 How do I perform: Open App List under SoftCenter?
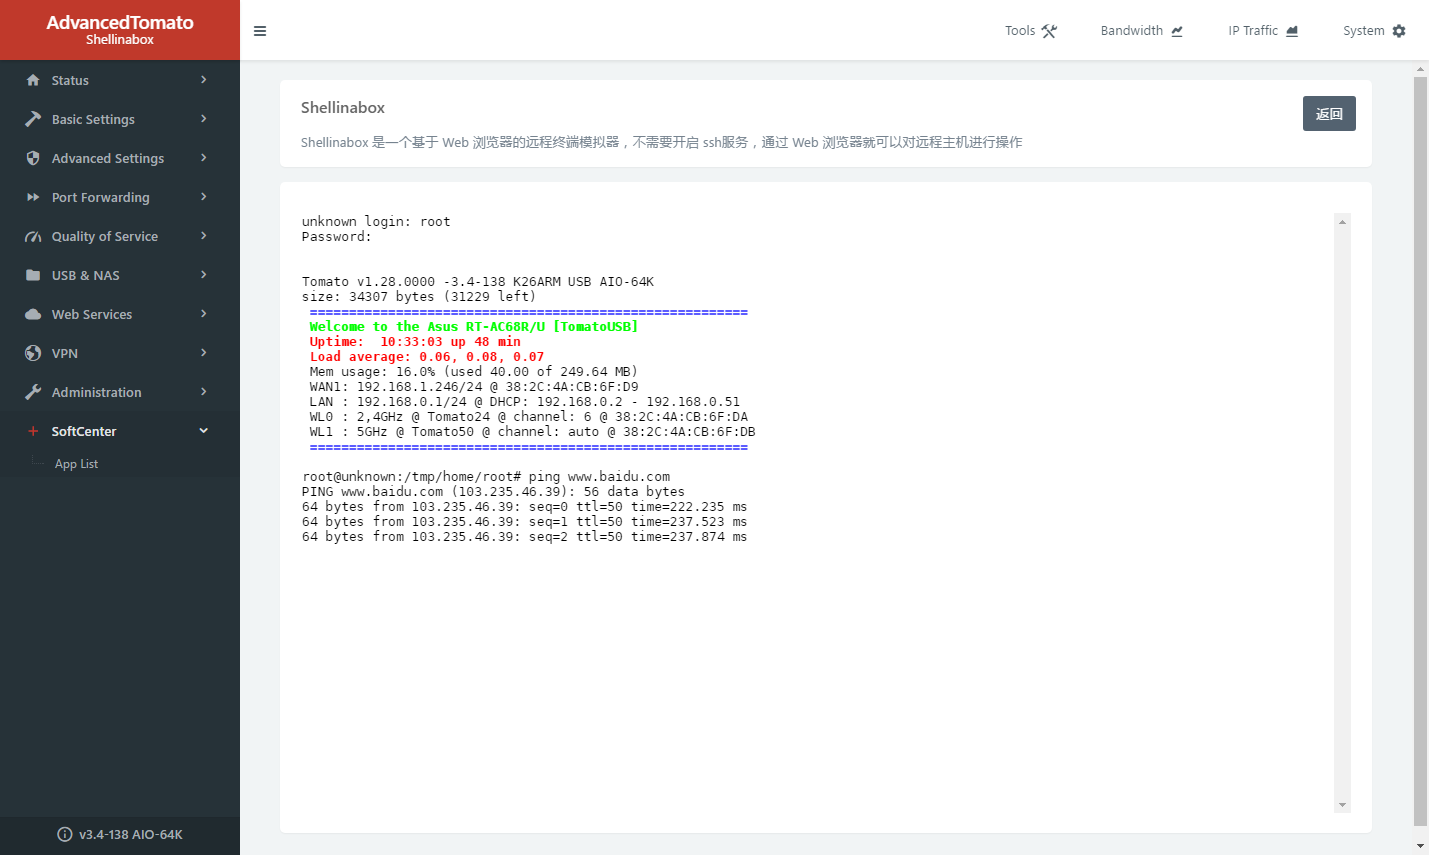(x=76, y=464)
